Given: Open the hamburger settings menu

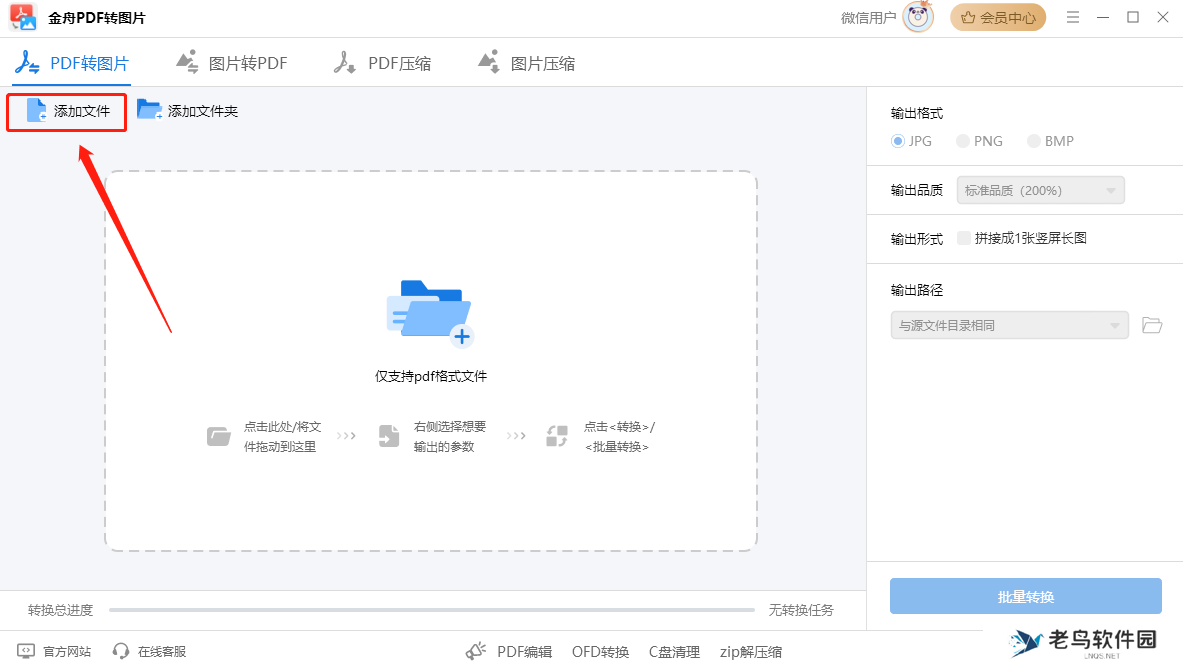Looking at the screenshot, I should click(1073, 17).
